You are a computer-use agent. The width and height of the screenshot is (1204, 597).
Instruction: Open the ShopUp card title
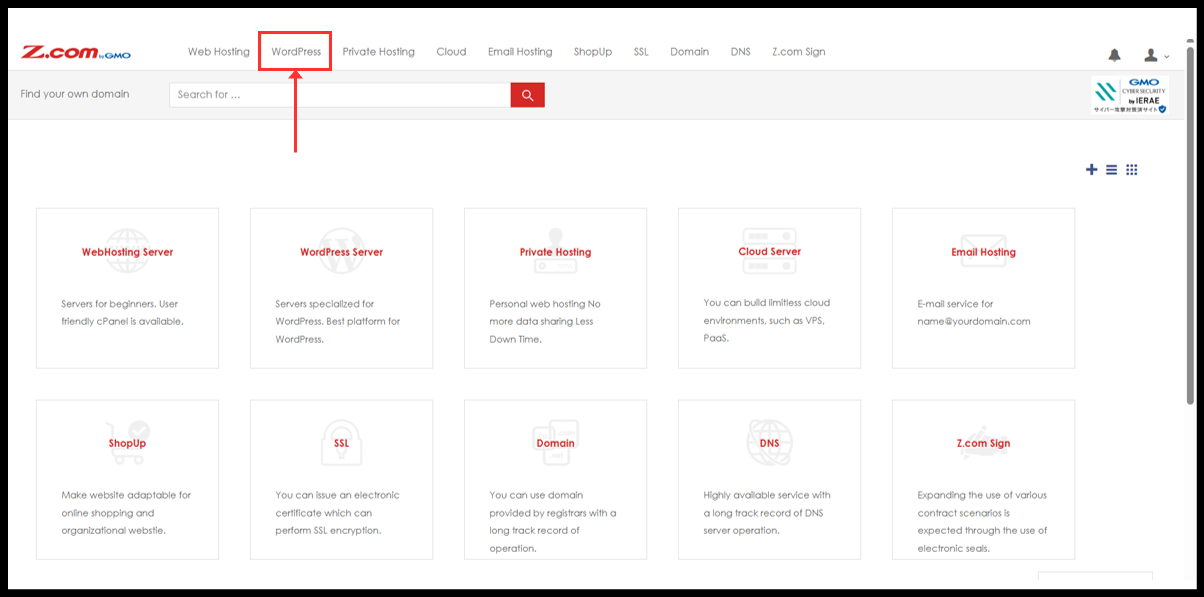tap(127, 444)
